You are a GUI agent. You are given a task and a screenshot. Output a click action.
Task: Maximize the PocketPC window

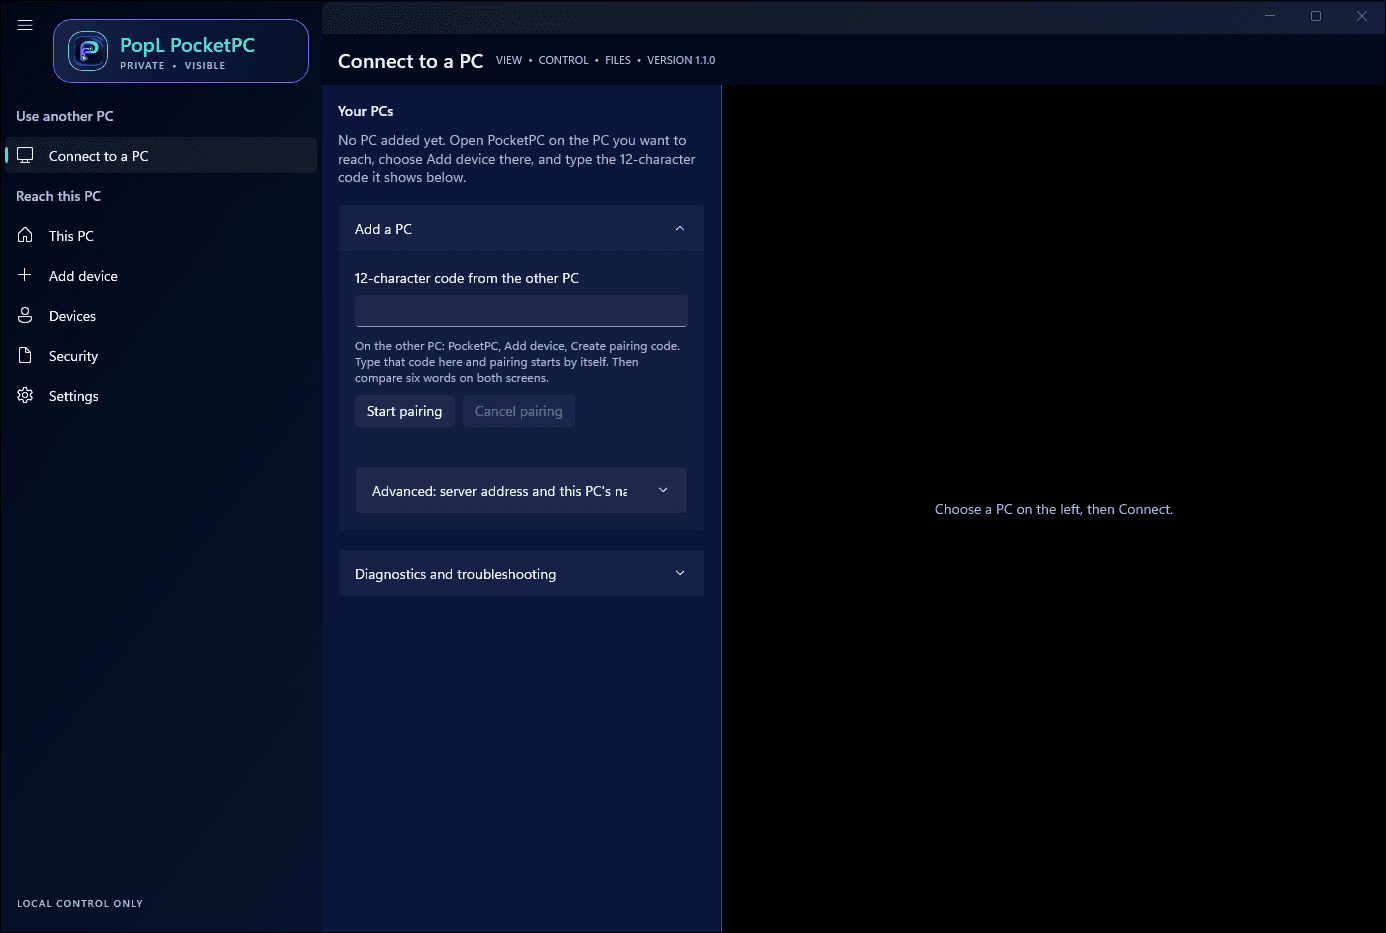(x=1316, y=16)
